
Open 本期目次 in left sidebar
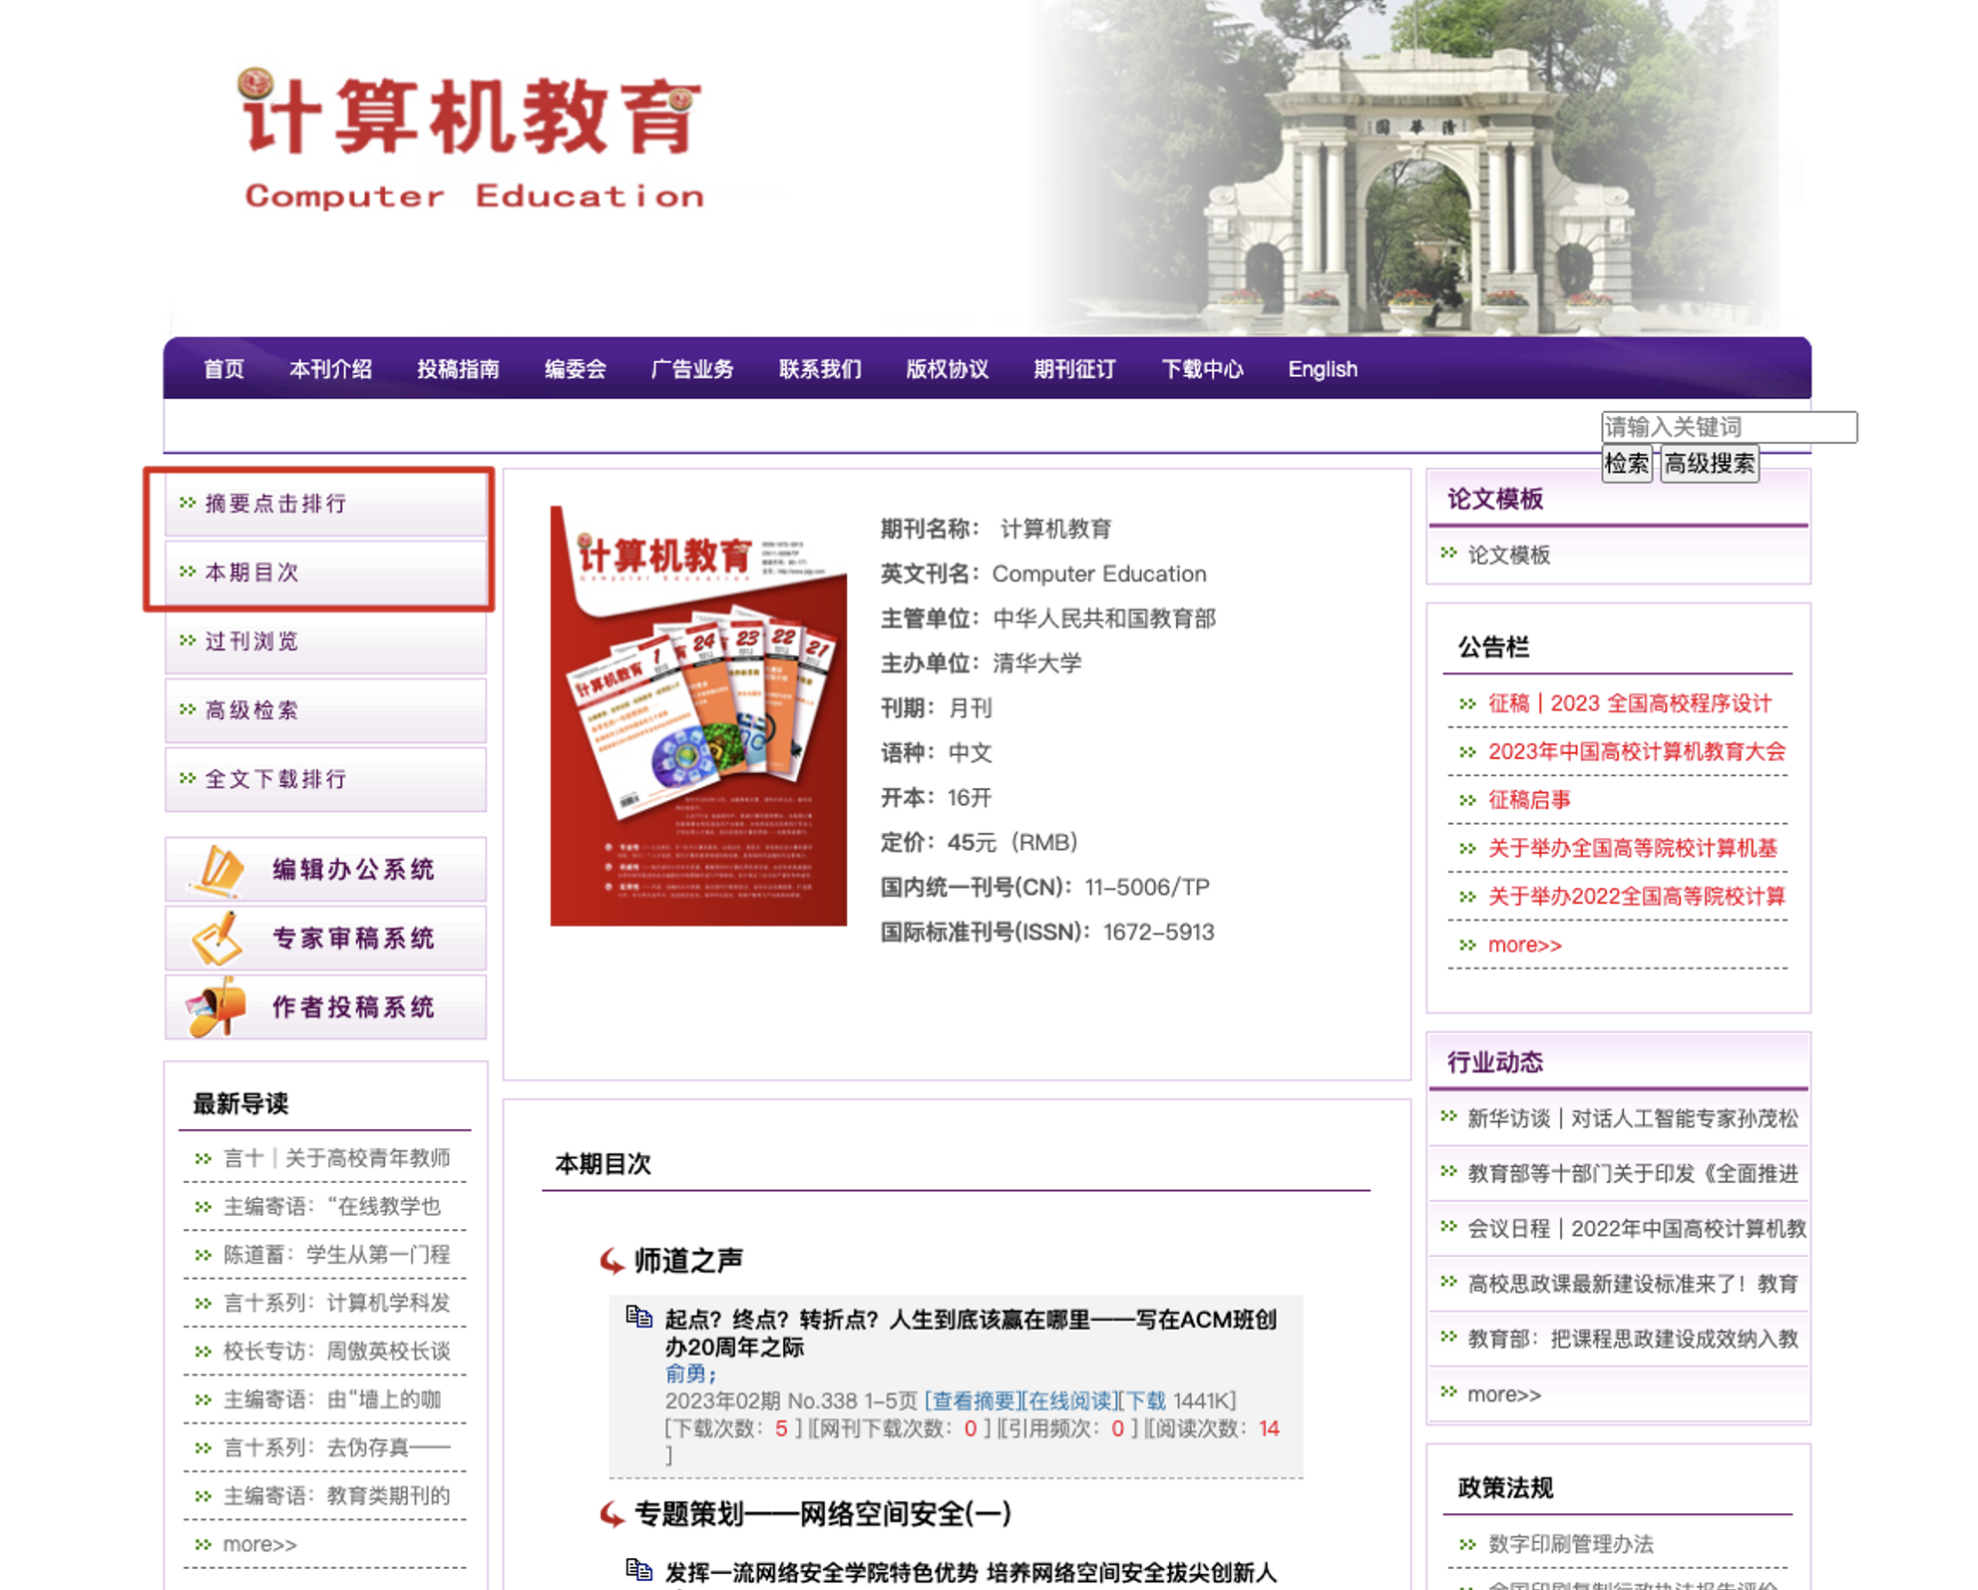pos(325,573)
